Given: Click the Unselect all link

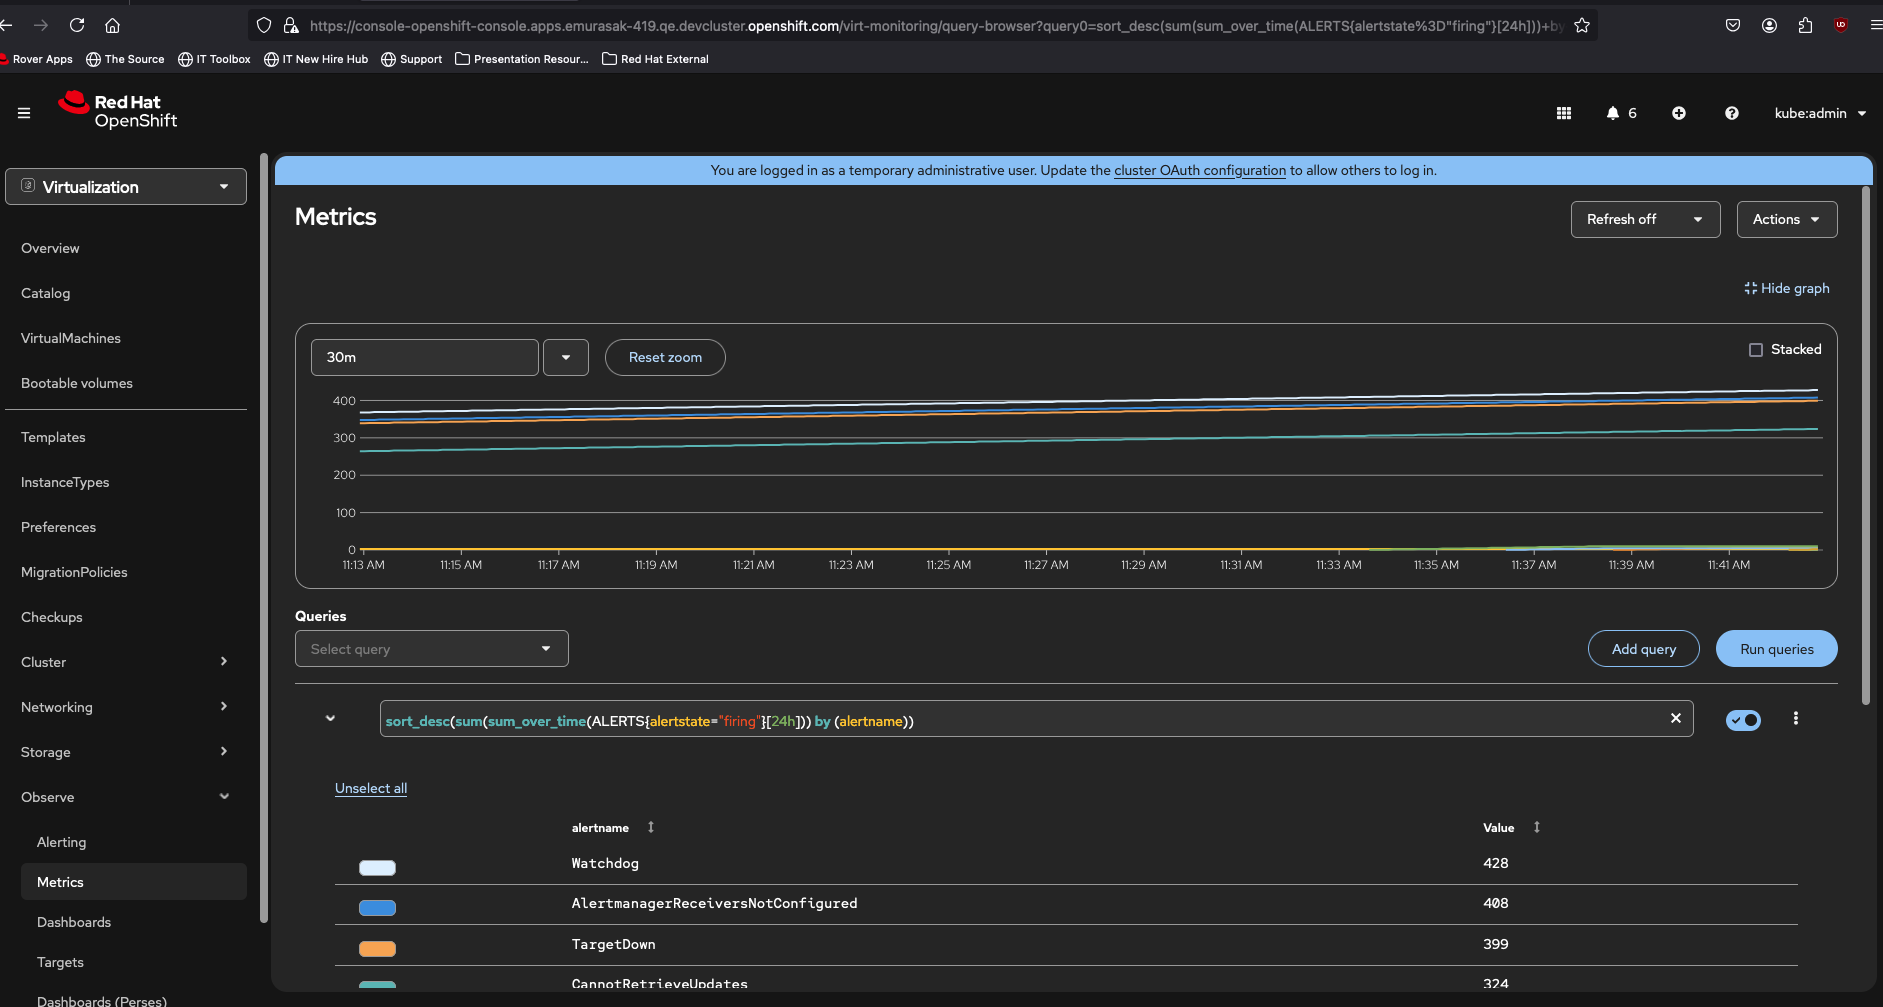Looking at the screenshot, I should [x=371, y=788].
